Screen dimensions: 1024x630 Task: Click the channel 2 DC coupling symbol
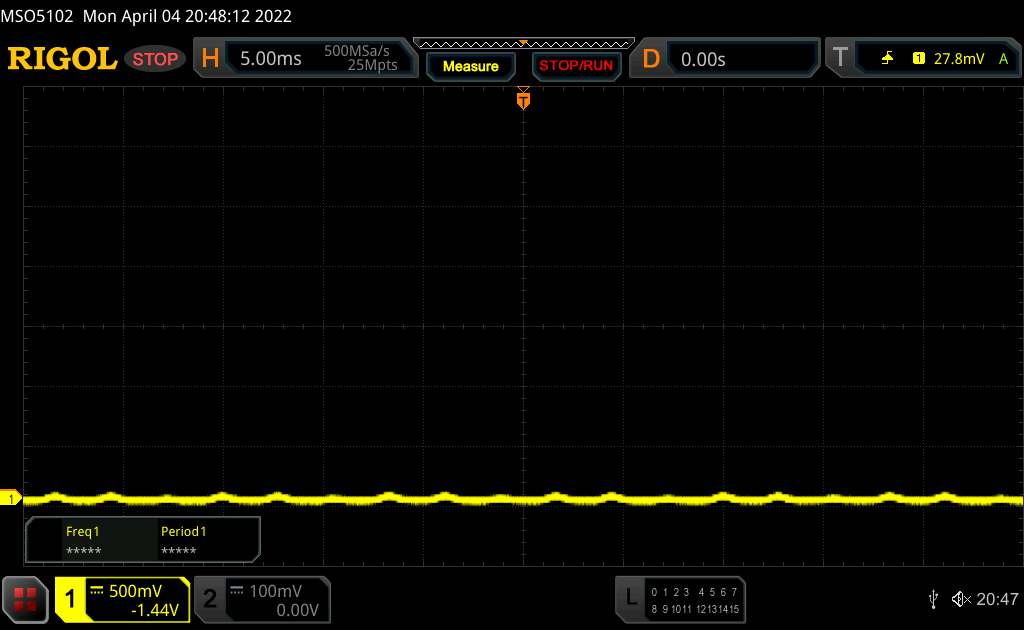(x=237, y=590)
